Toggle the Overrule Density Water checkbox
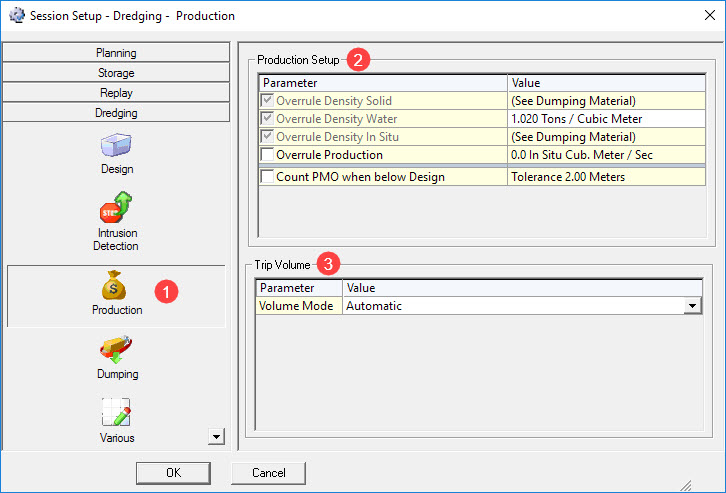 coord(267,119)
